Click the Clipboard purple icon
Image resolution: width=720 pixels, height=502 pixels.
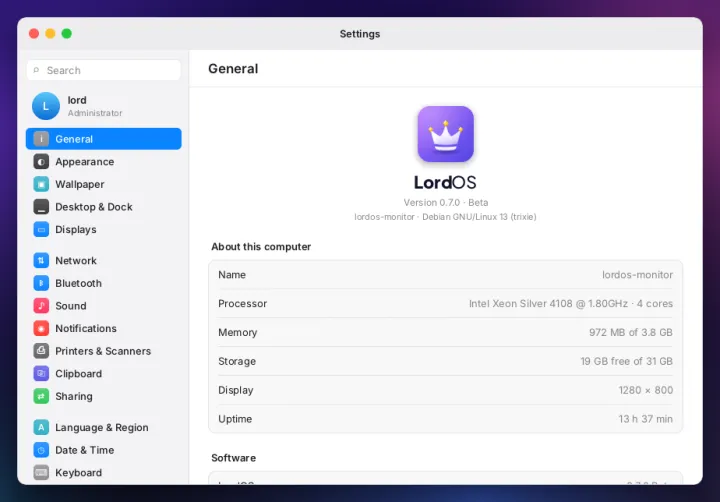coord(41,373)
